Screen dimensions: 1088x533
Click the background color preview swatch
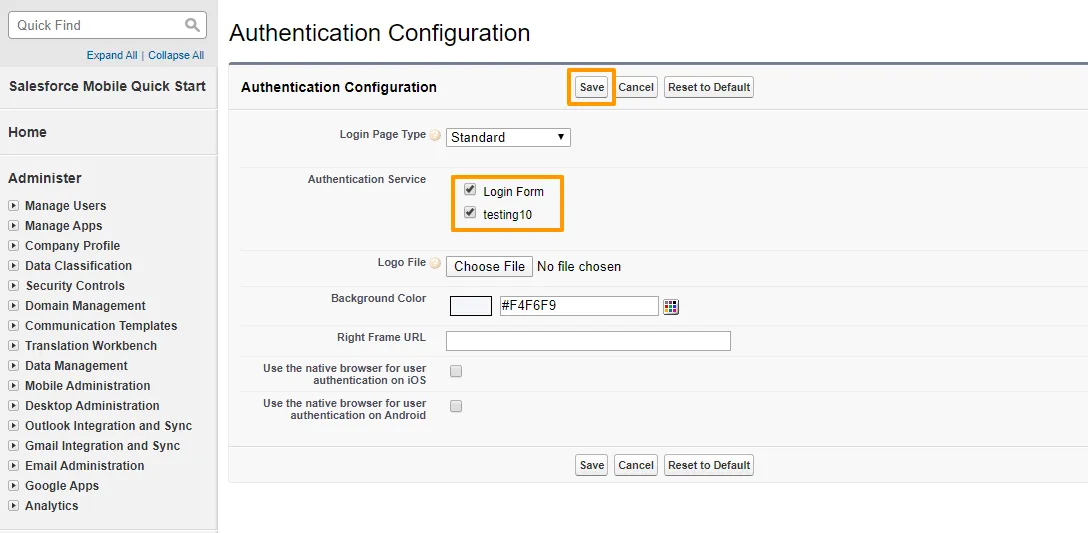471,306
